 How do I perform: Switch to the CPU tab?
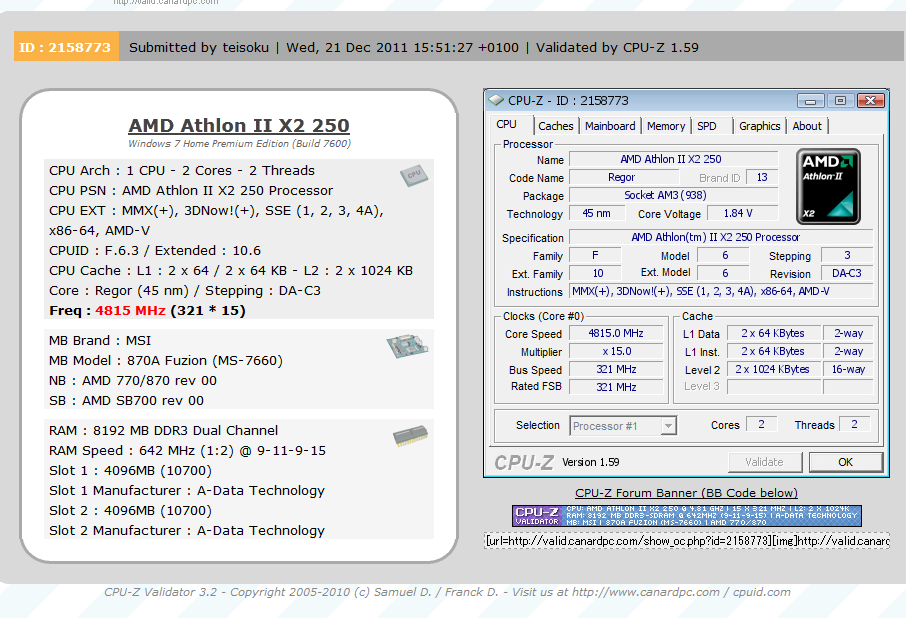507,125
